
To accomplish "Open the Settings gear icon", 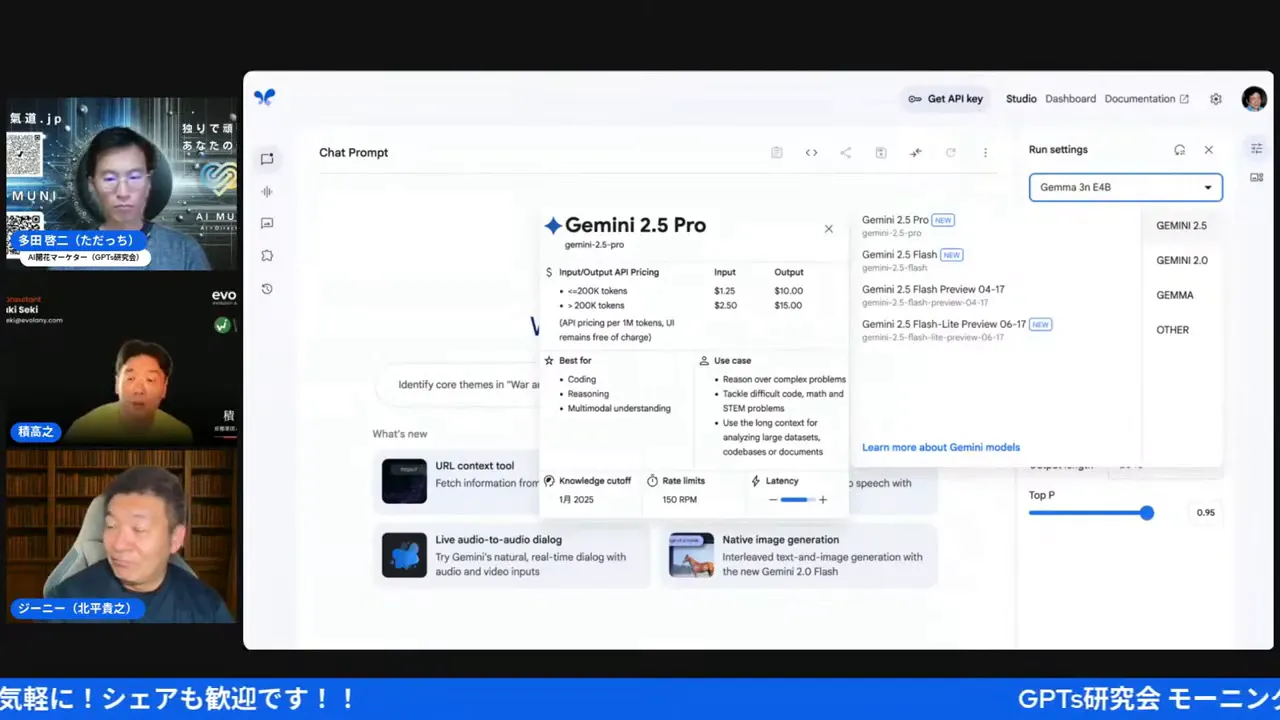I will click(x=1216, y=99).
